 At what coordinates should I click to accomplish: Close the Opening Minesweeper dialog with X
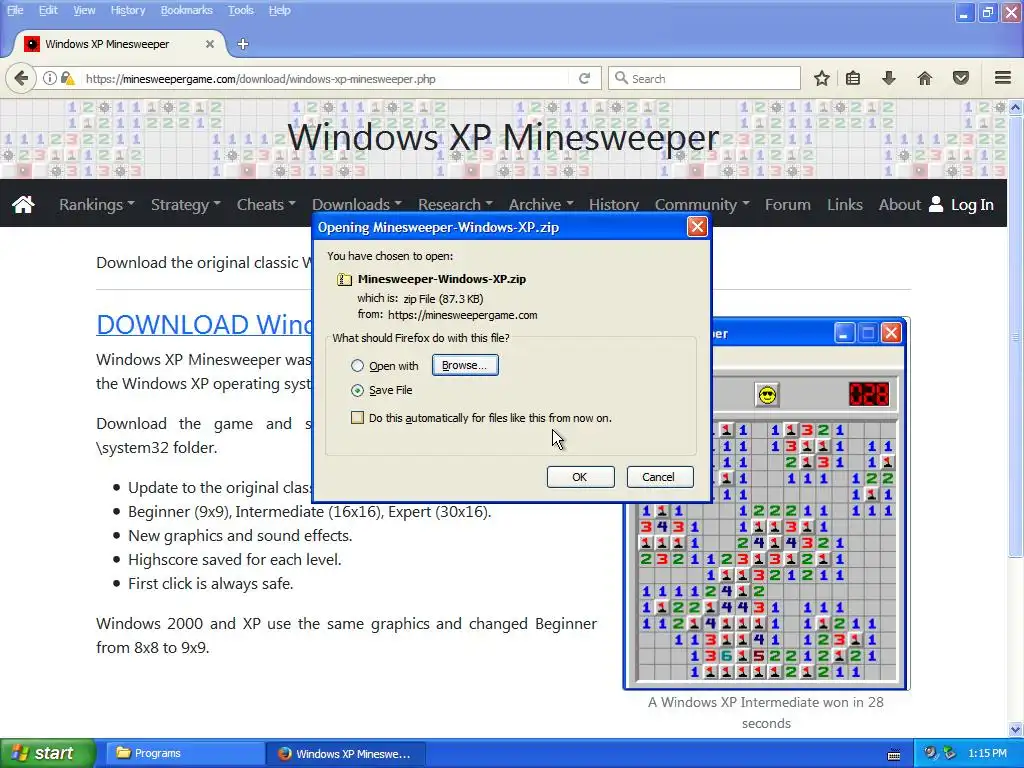[x=697, y=227]
